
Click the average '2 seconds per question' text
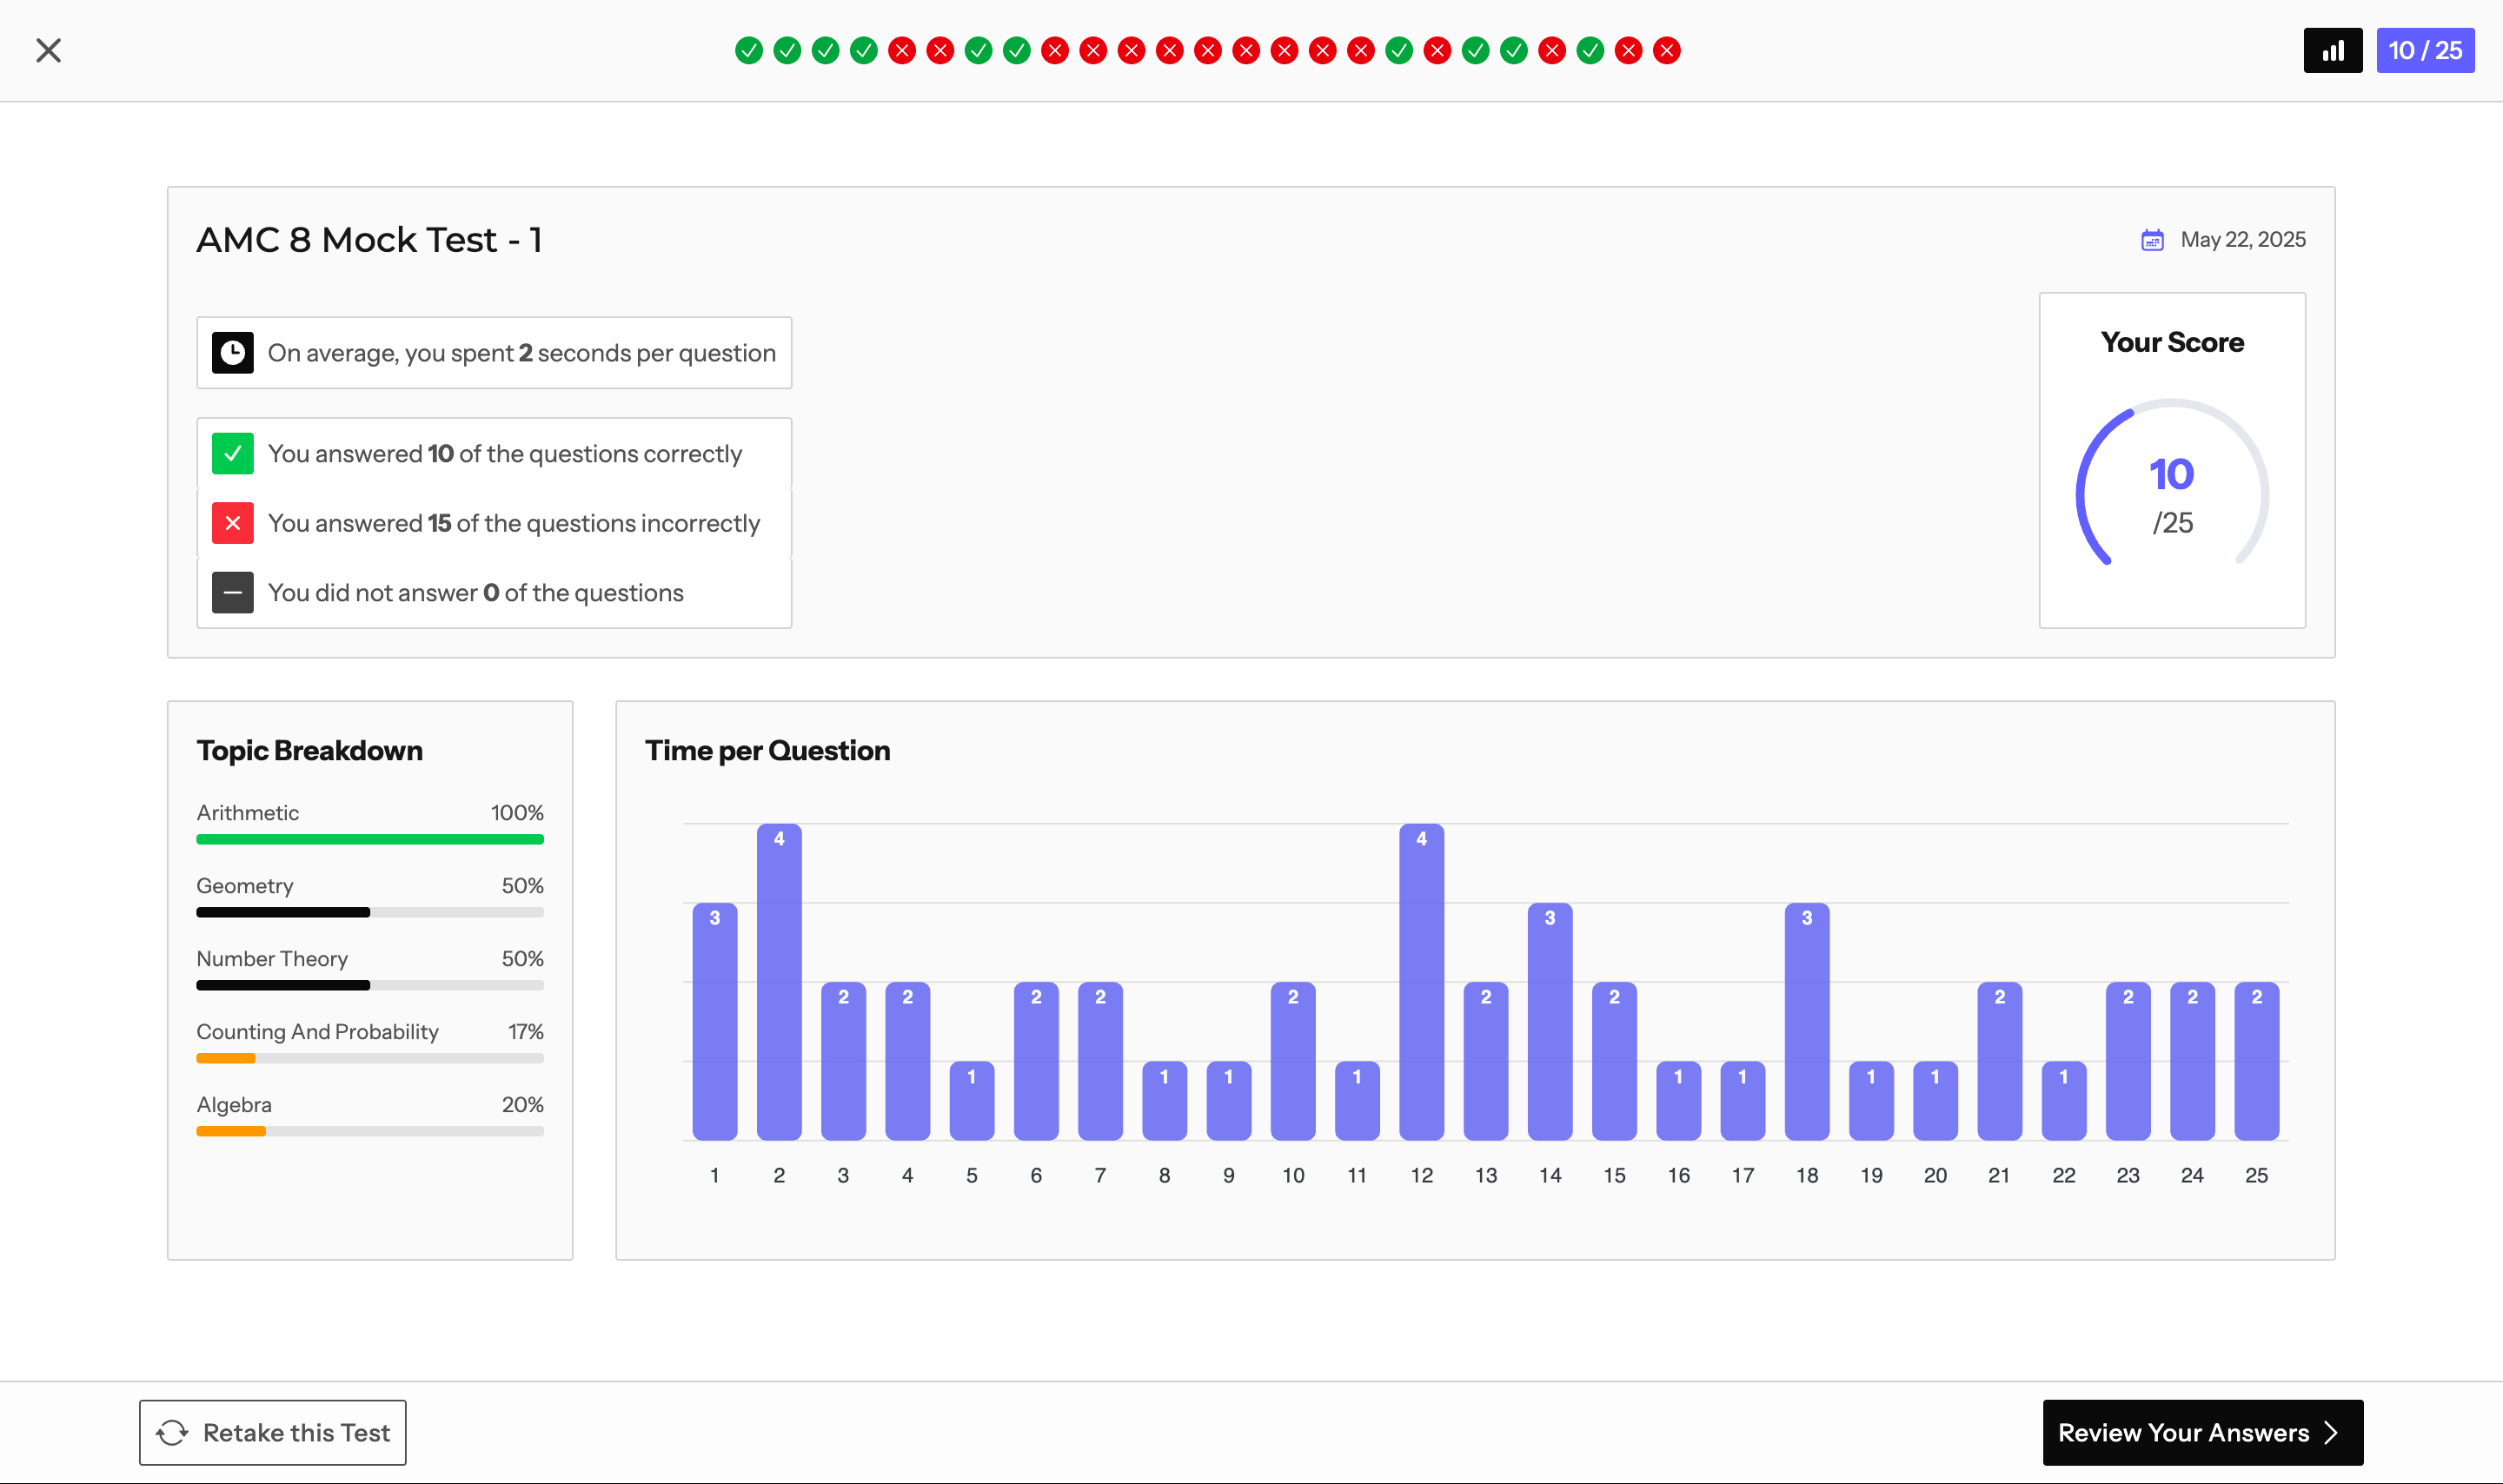pos(647,353)
